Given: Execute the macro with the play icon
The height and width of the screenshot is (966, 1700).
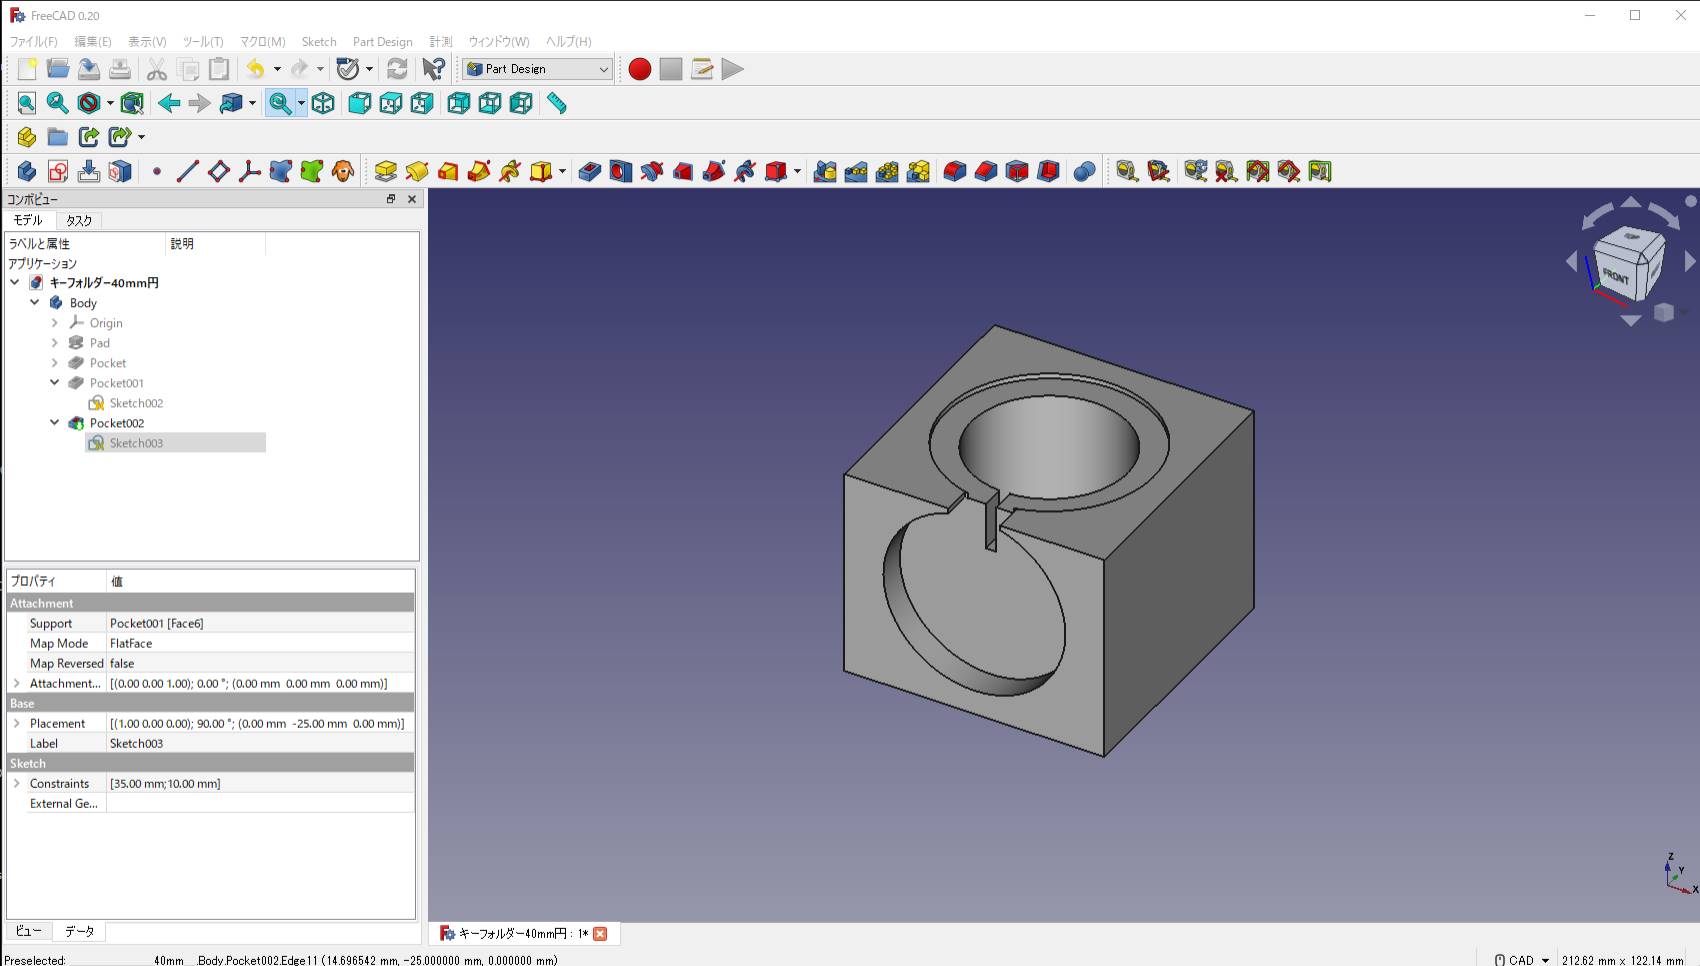Looking at the screenshot, I should point(733,69).
